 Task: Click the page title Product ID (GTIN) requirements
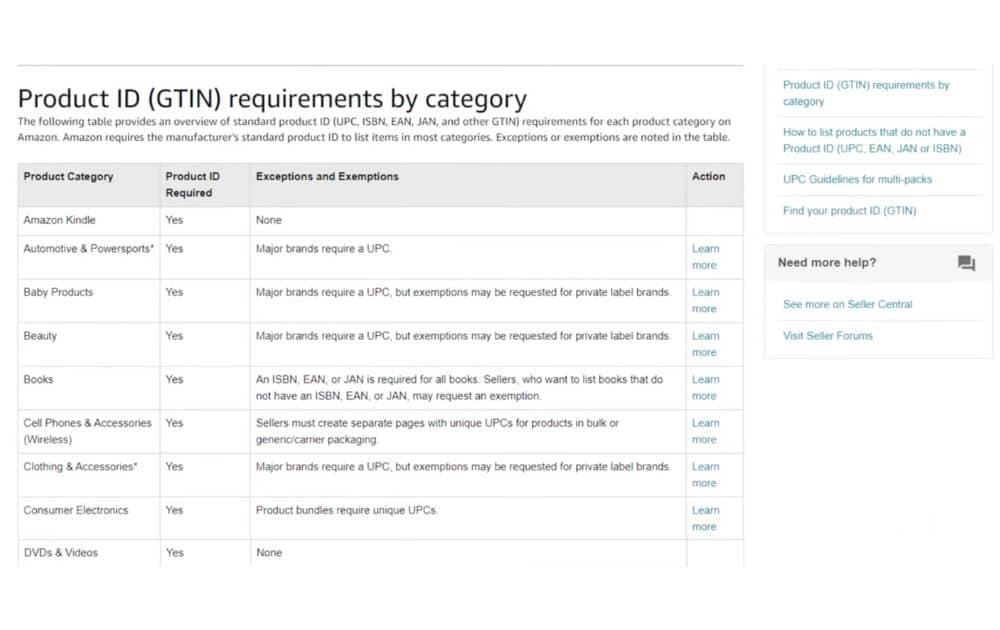pyautogui.click(x=272, y=99)
